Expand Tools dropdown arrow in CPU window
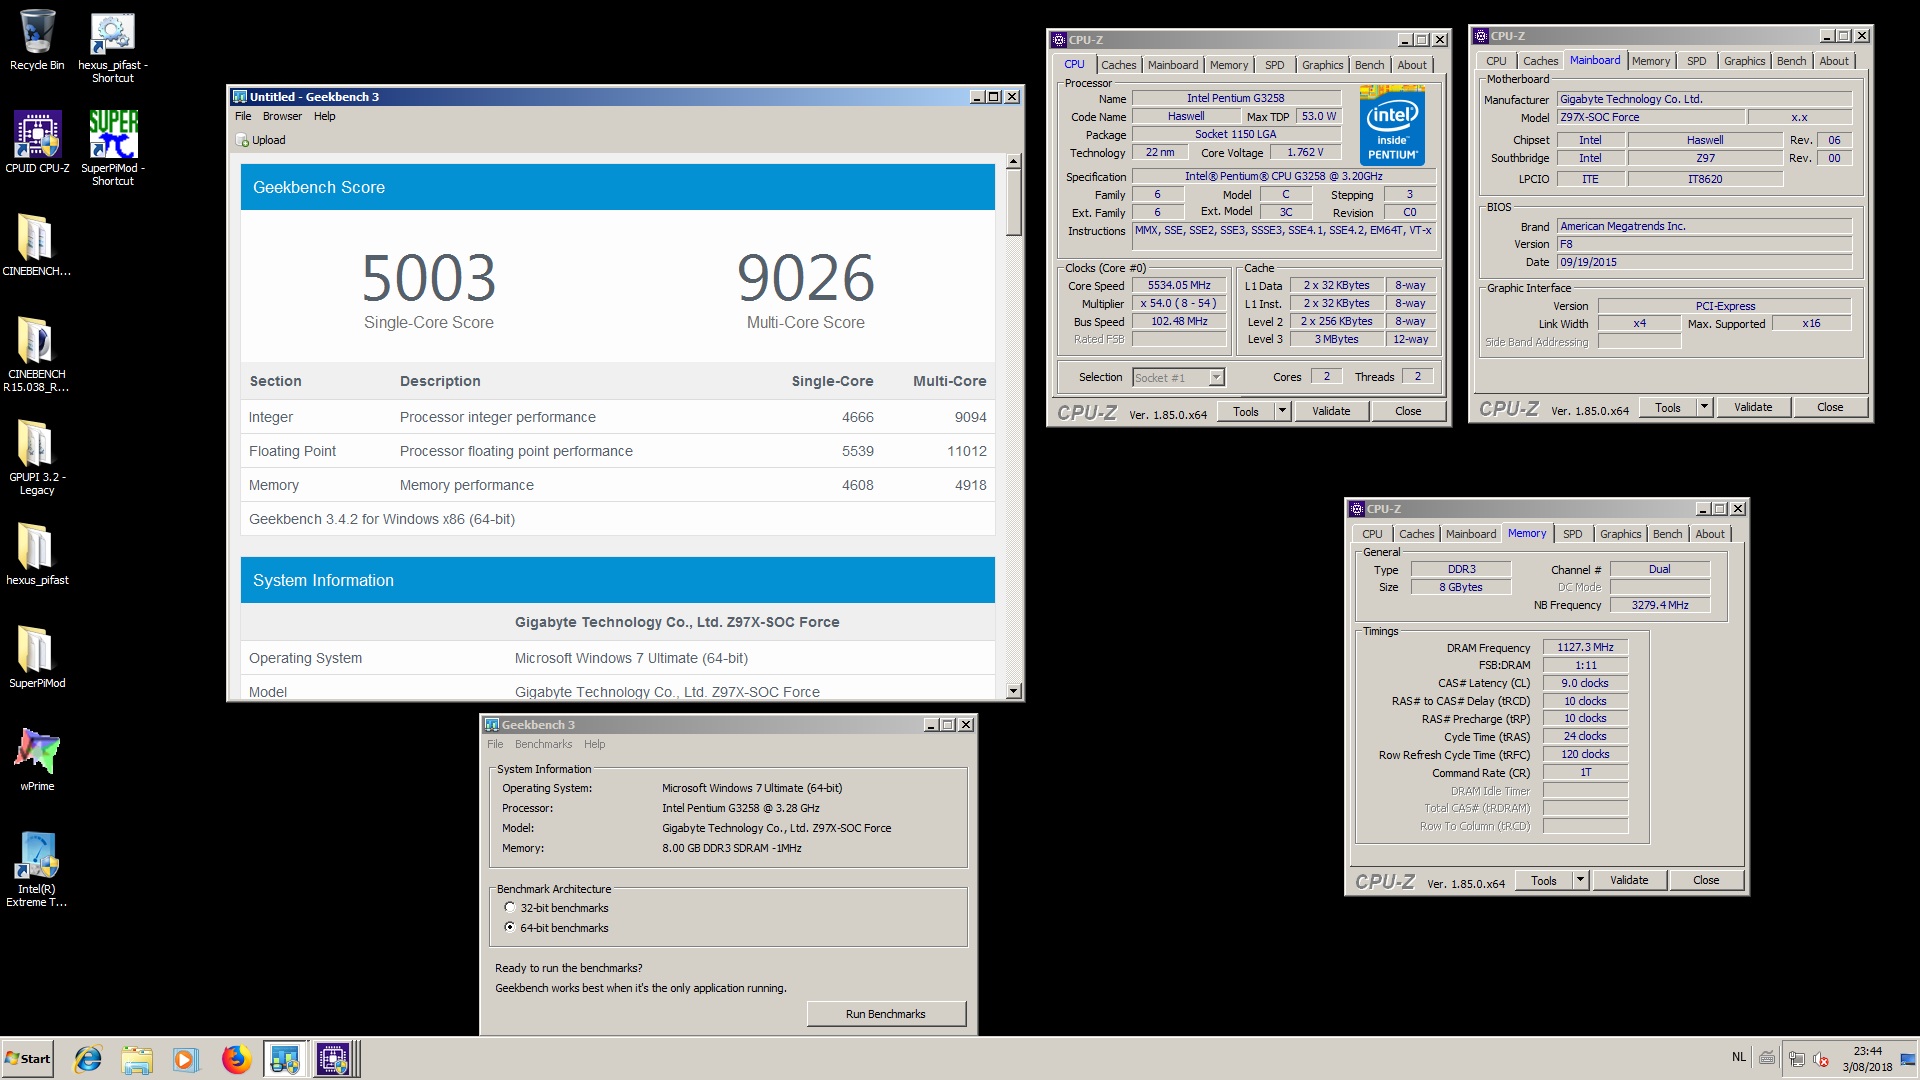 pyautogui.click(x=1282, y=411)
